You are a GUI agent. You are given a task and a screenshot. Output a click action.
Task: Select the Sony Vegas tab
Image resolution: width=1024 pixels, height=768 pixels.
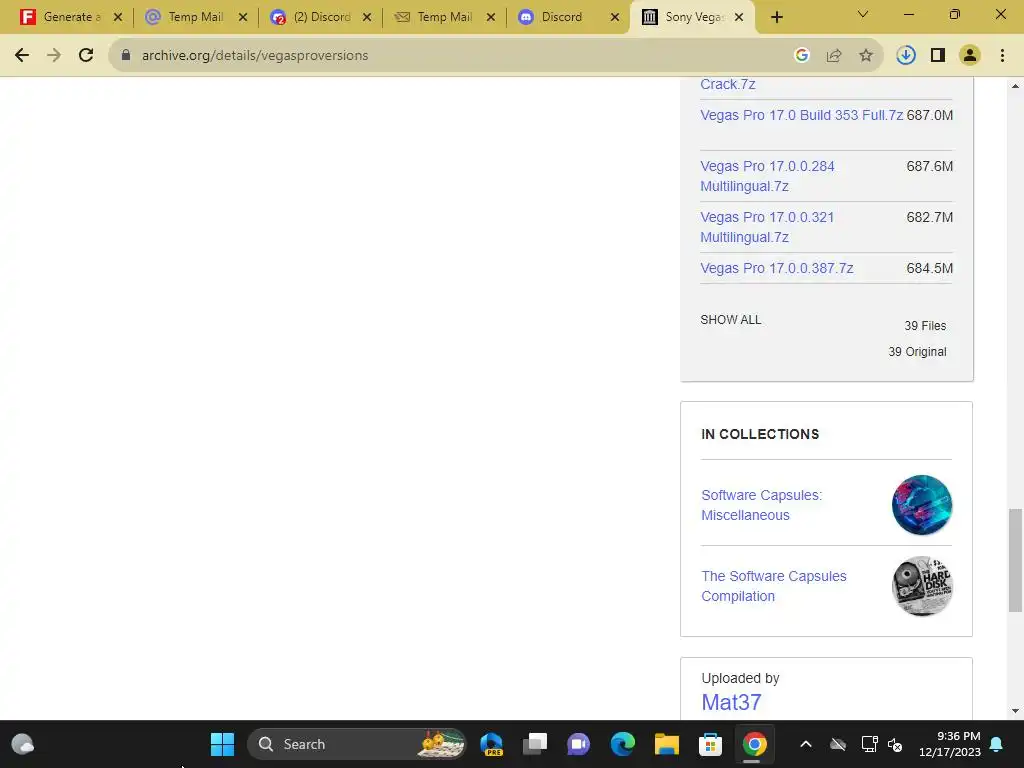[x=684, y=17]
